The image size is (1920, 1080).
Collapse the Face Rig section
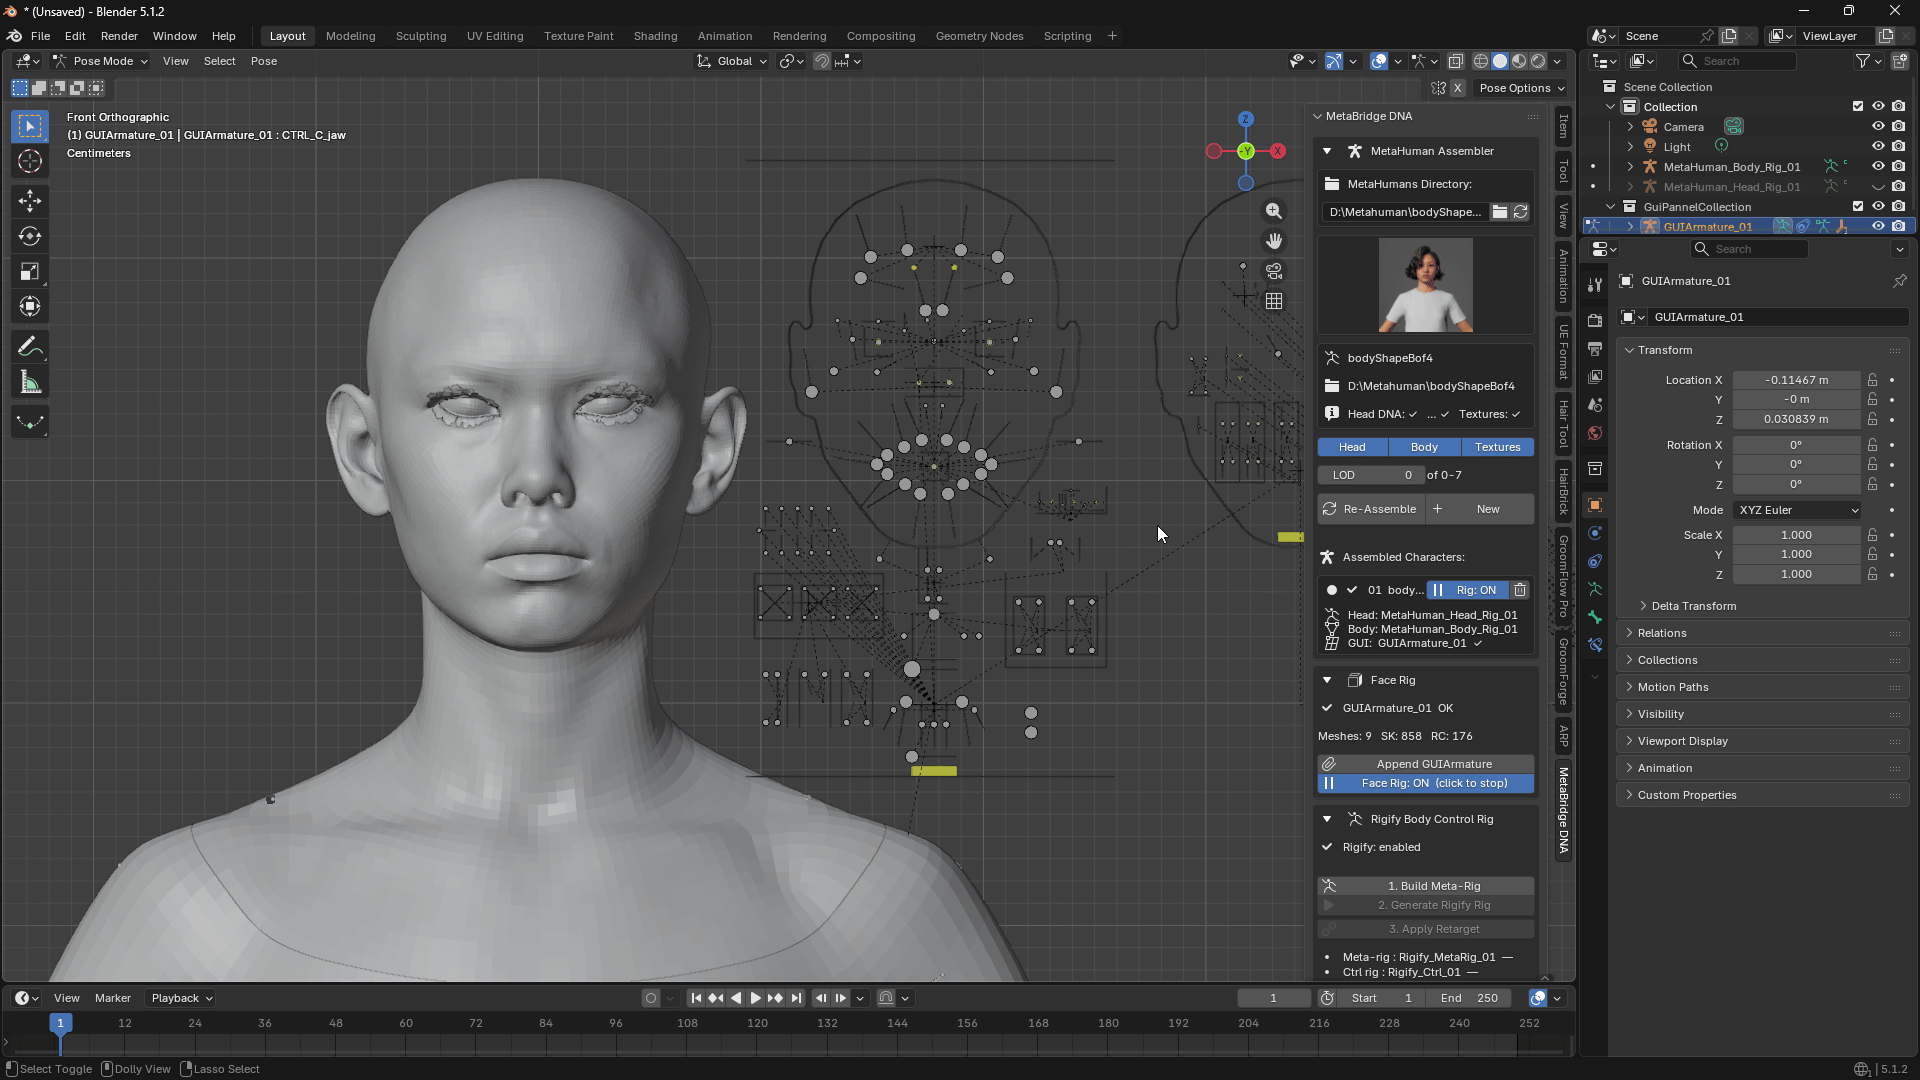pos(1327,680)
